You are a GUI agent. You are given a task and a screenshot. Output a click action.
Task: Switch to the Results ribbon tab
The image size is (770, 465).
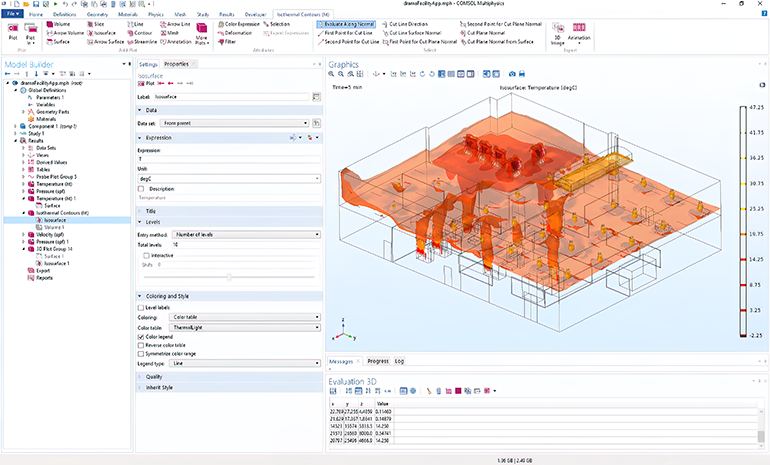click(227, 16)
